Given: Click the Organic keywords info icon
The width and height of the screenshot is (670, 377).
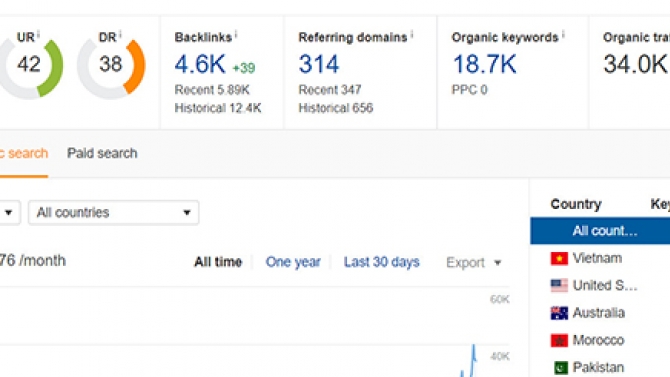Looking at the screenshot, I should click(563, 34).
